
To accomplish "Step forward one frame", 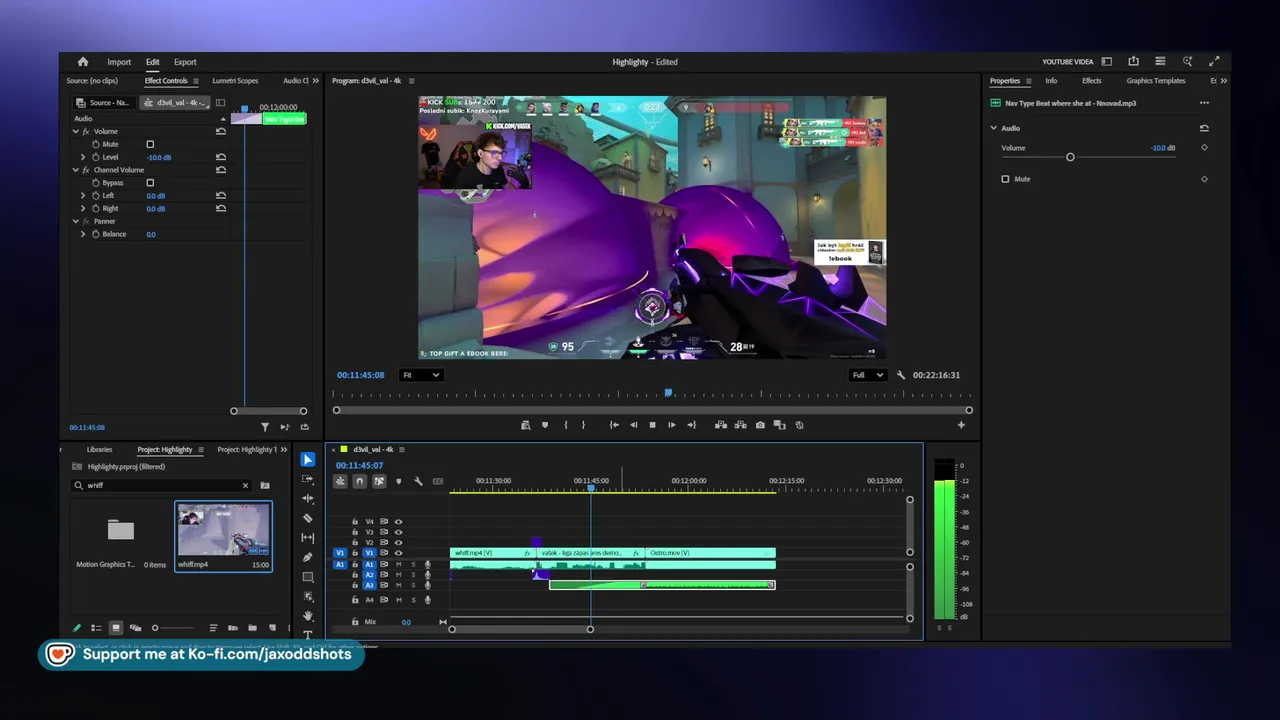I will (672, 425).
